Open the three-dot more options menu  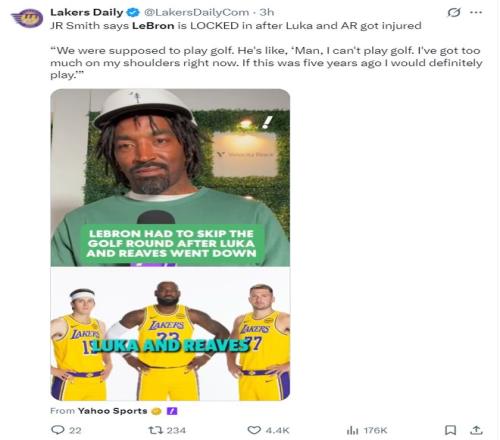476,12
